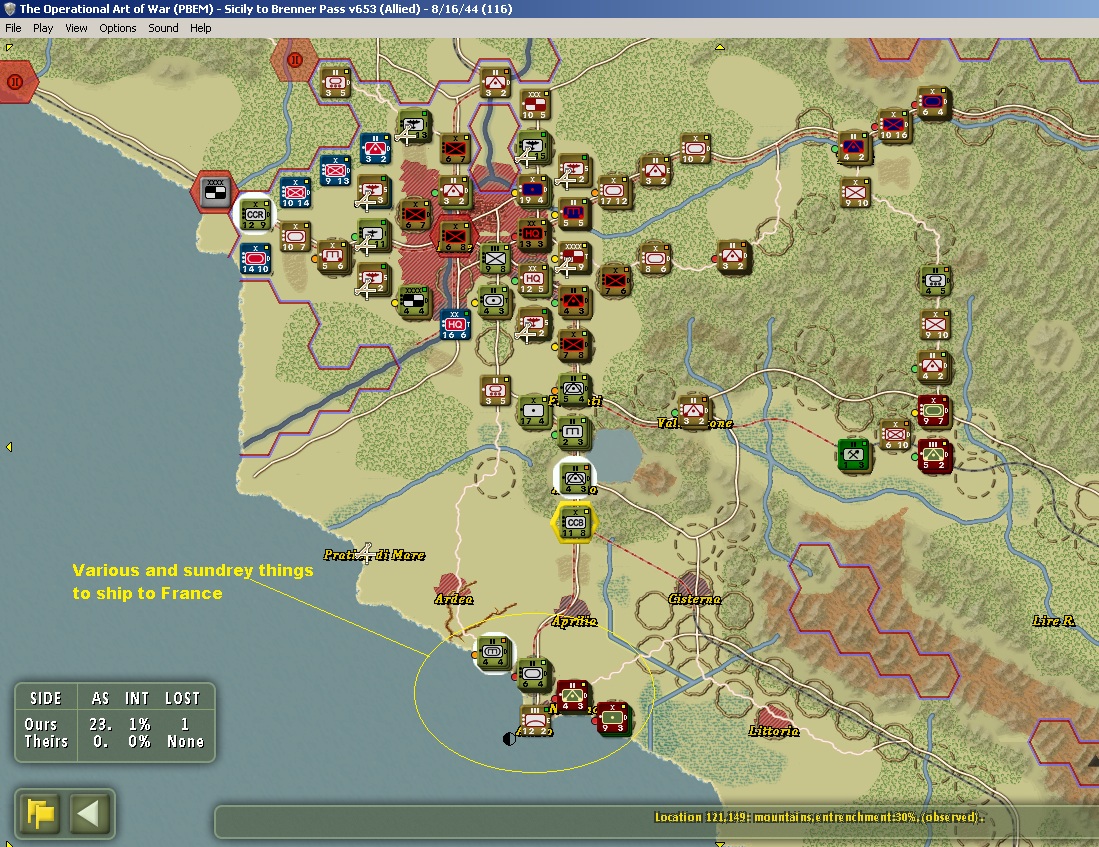Viewport: 1099px width, 847px height.
Task: Select the bright green engineer unit 1 3
Action: [x=853, y=455]
